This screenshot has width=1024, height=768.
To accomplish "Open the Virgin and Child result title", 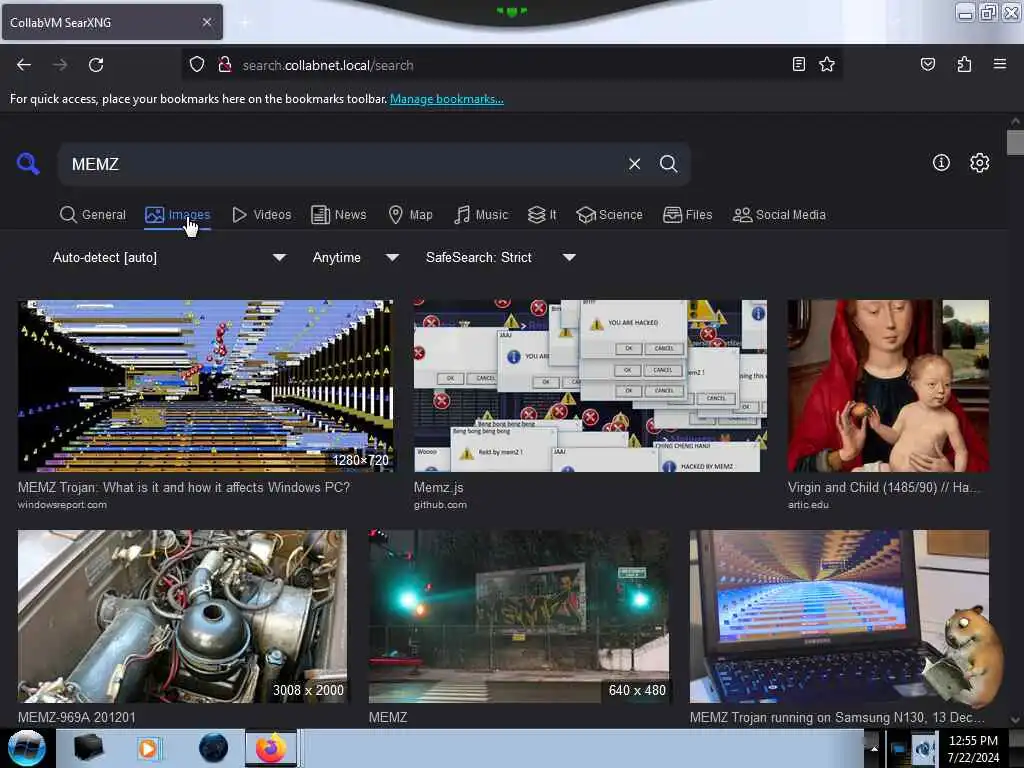I will (884, 488).
